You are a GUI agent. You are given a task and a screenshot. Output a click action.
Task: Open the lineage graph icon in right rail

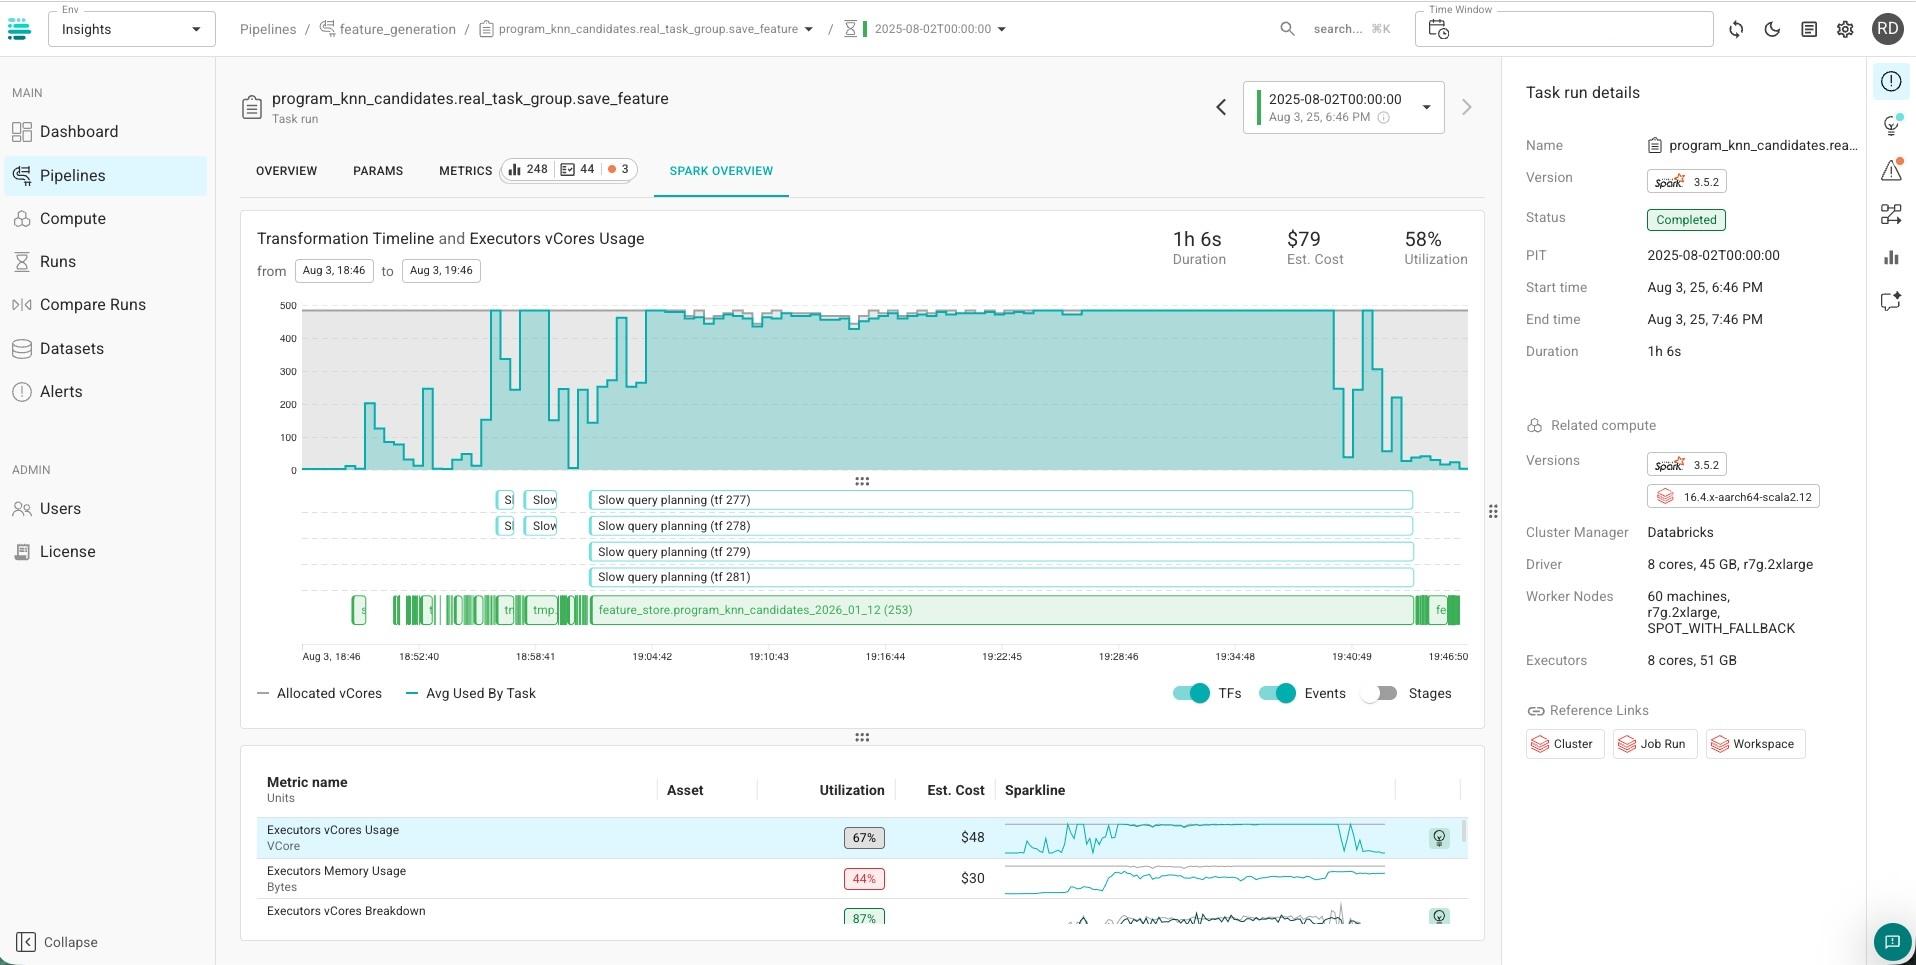[x=1891, y=214]
